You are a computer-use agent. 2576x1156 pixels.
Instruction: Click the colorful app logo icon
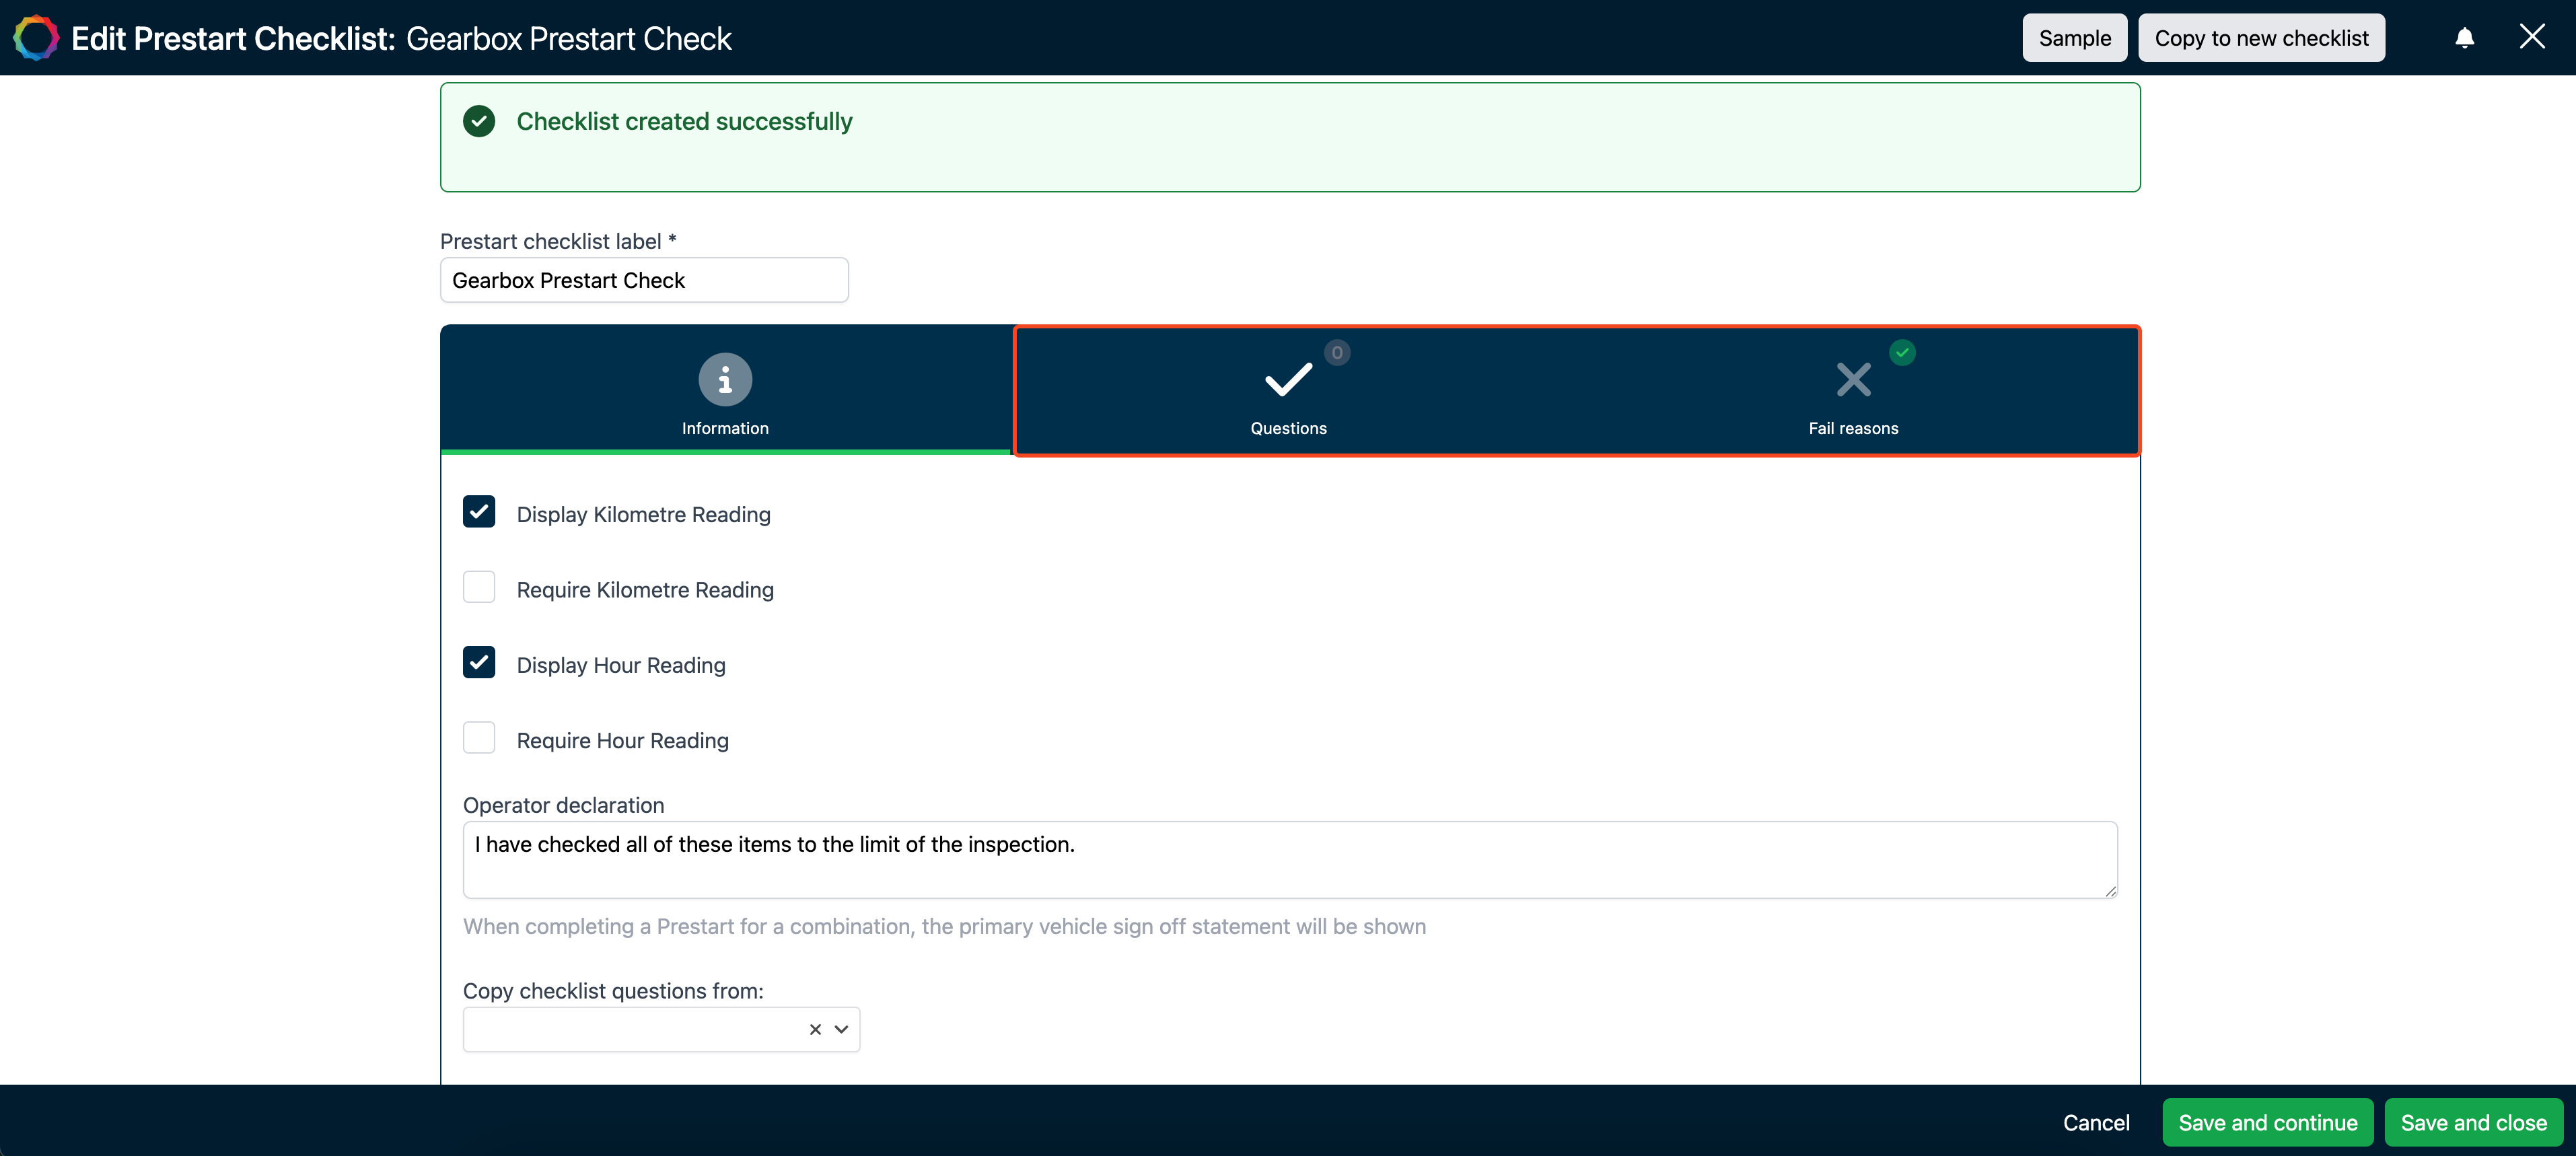click(36, 38)
